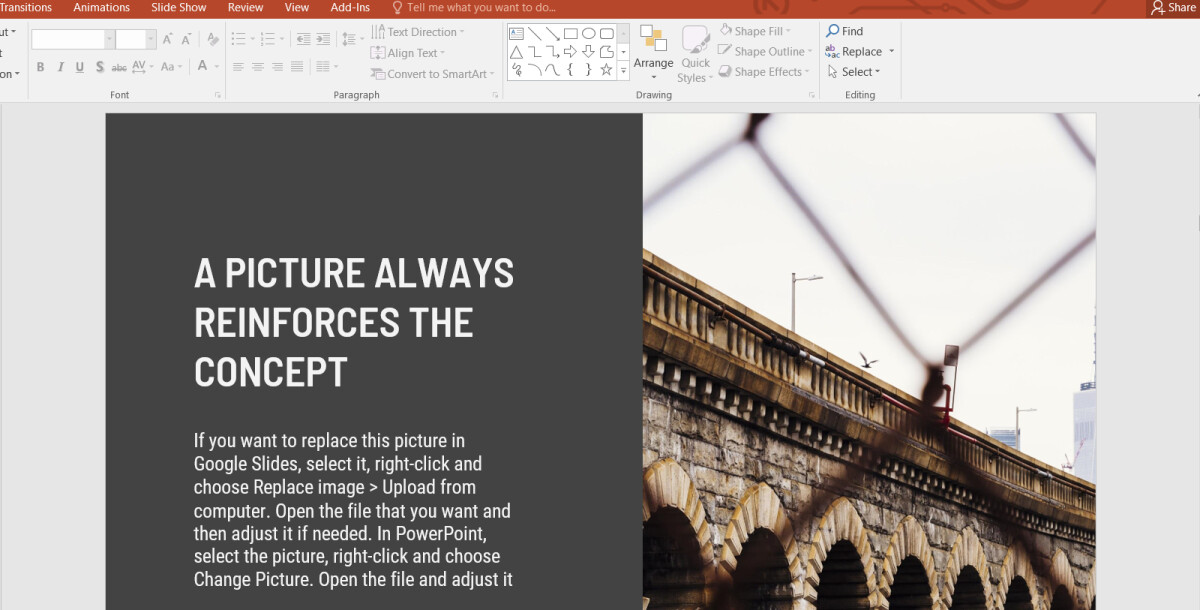This screenshot has height=610, width=1200.
Task: Choose the Arrow shape in the shapes gallery
Action: click(552, 34)
